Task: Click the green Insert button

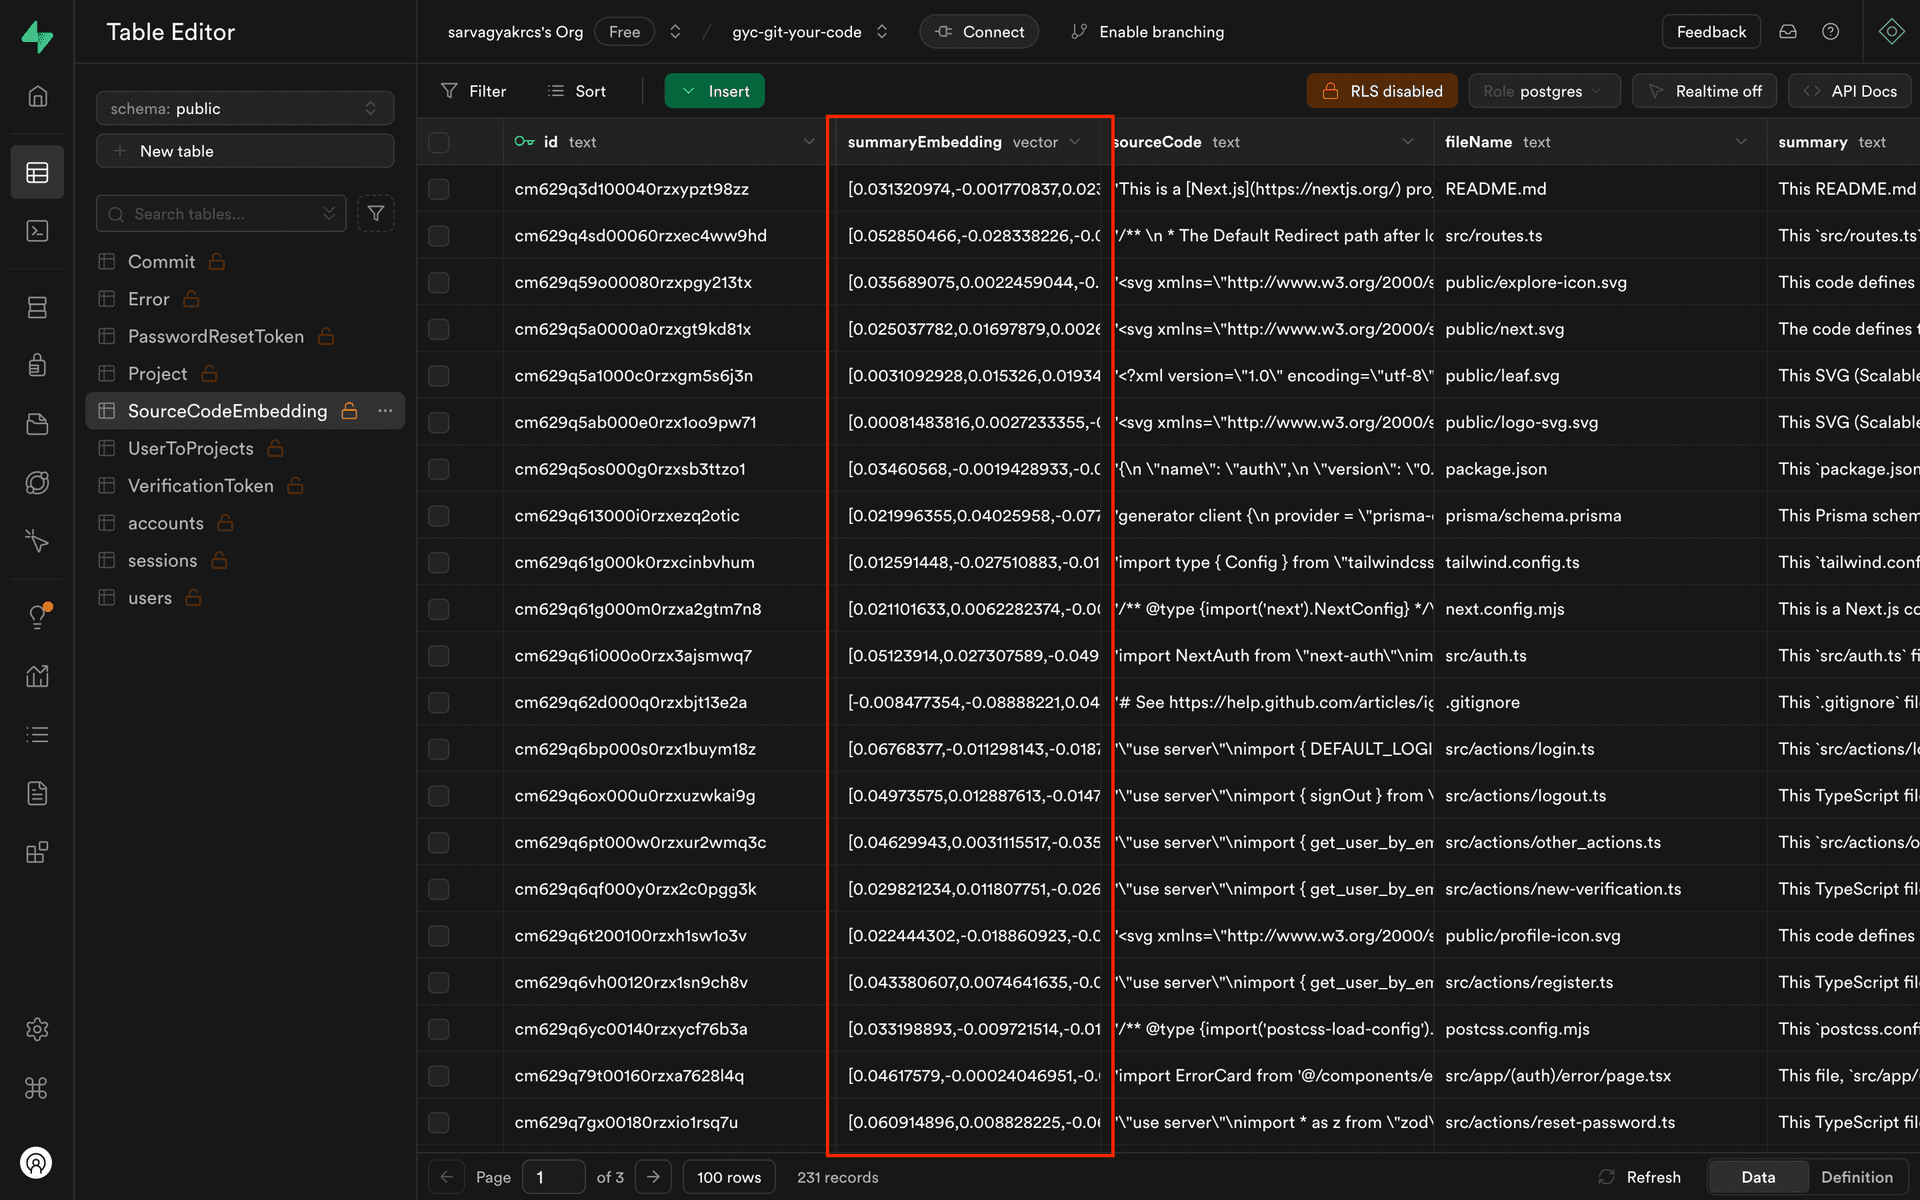Action: [x=714, y=91]
